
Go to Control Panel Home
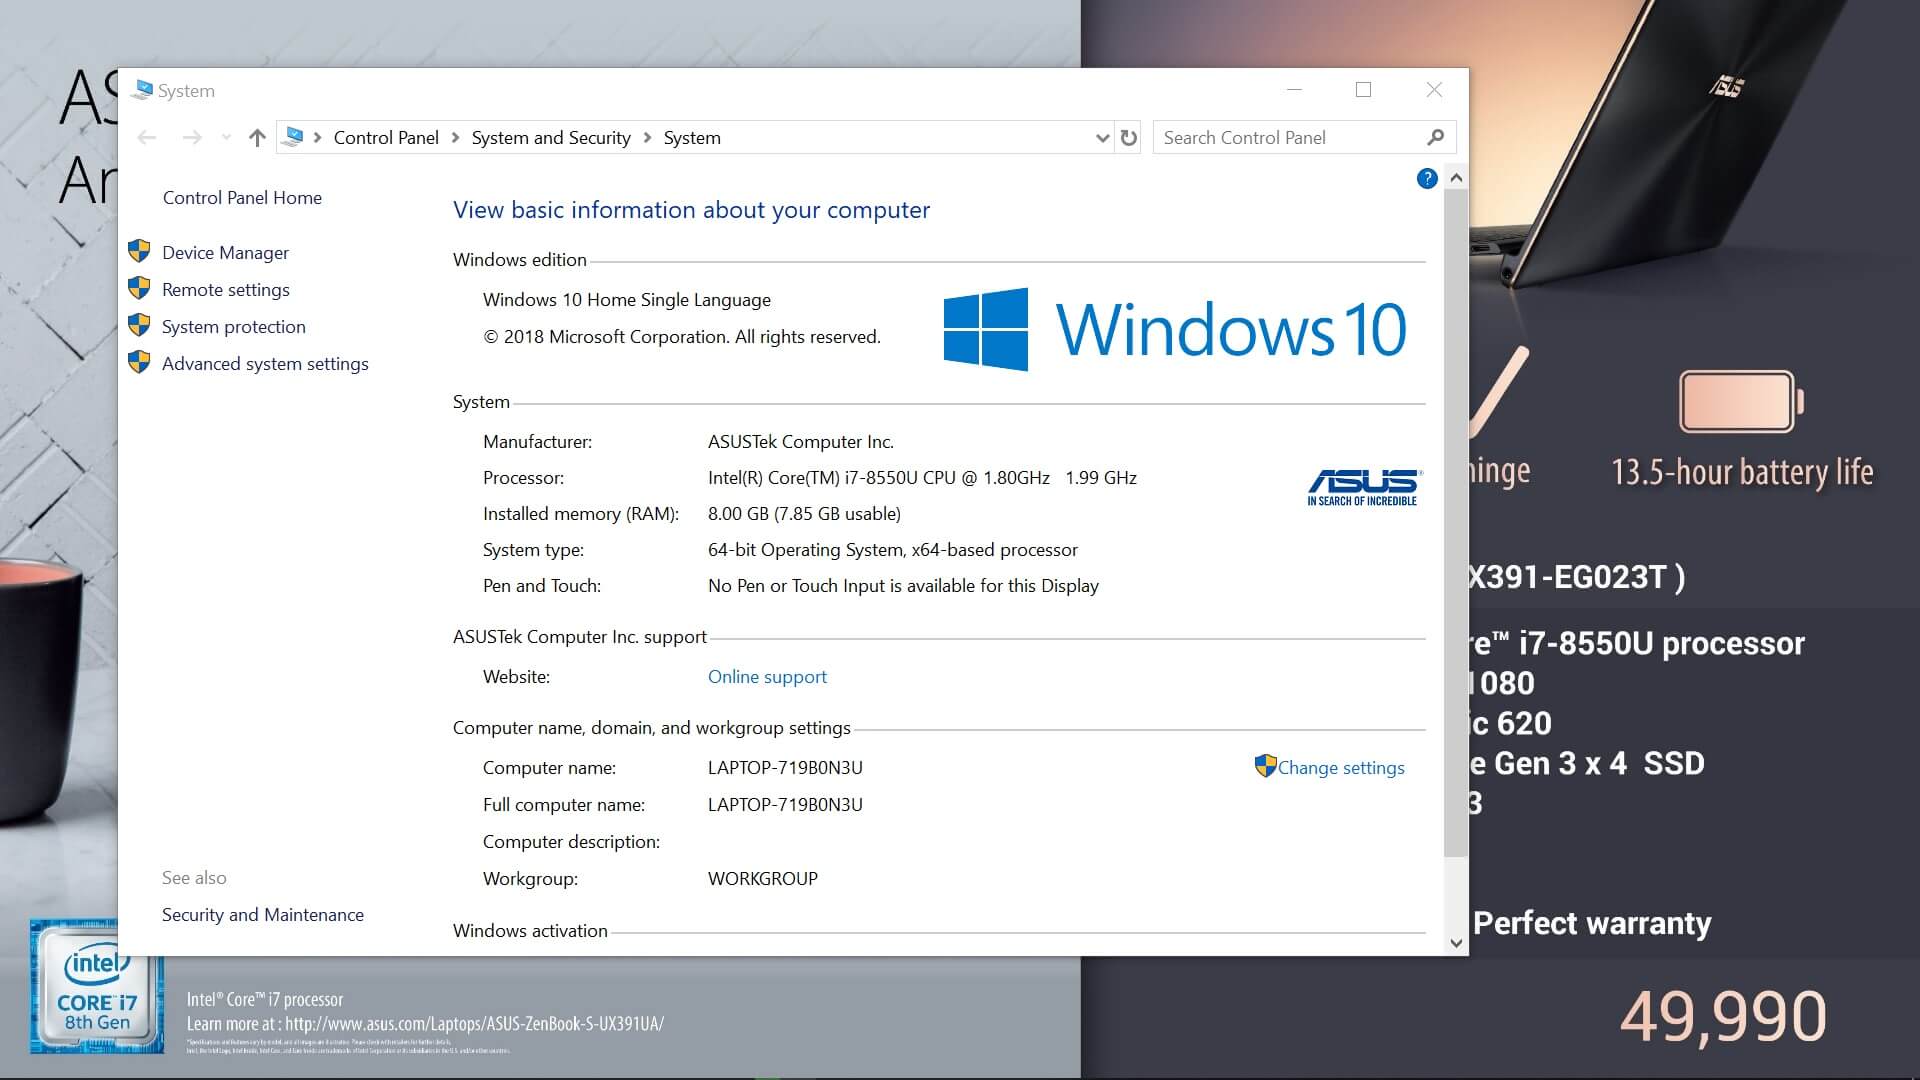point(242,198)
